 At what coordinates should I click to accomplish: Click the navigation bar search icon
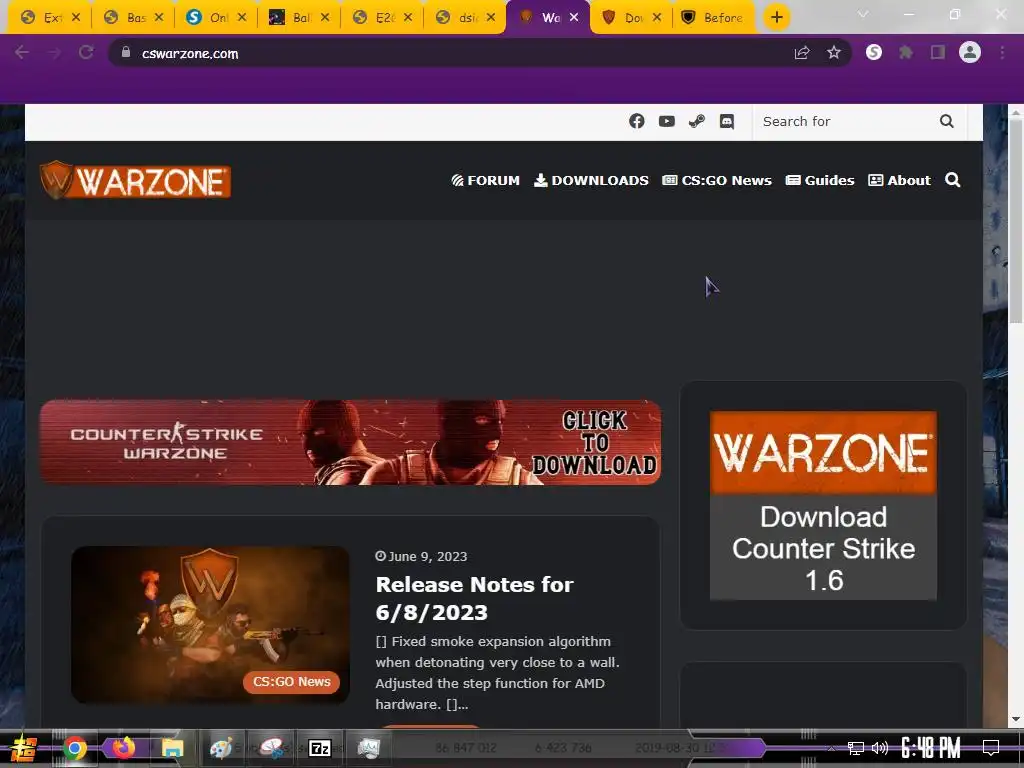tap(953, 180)
